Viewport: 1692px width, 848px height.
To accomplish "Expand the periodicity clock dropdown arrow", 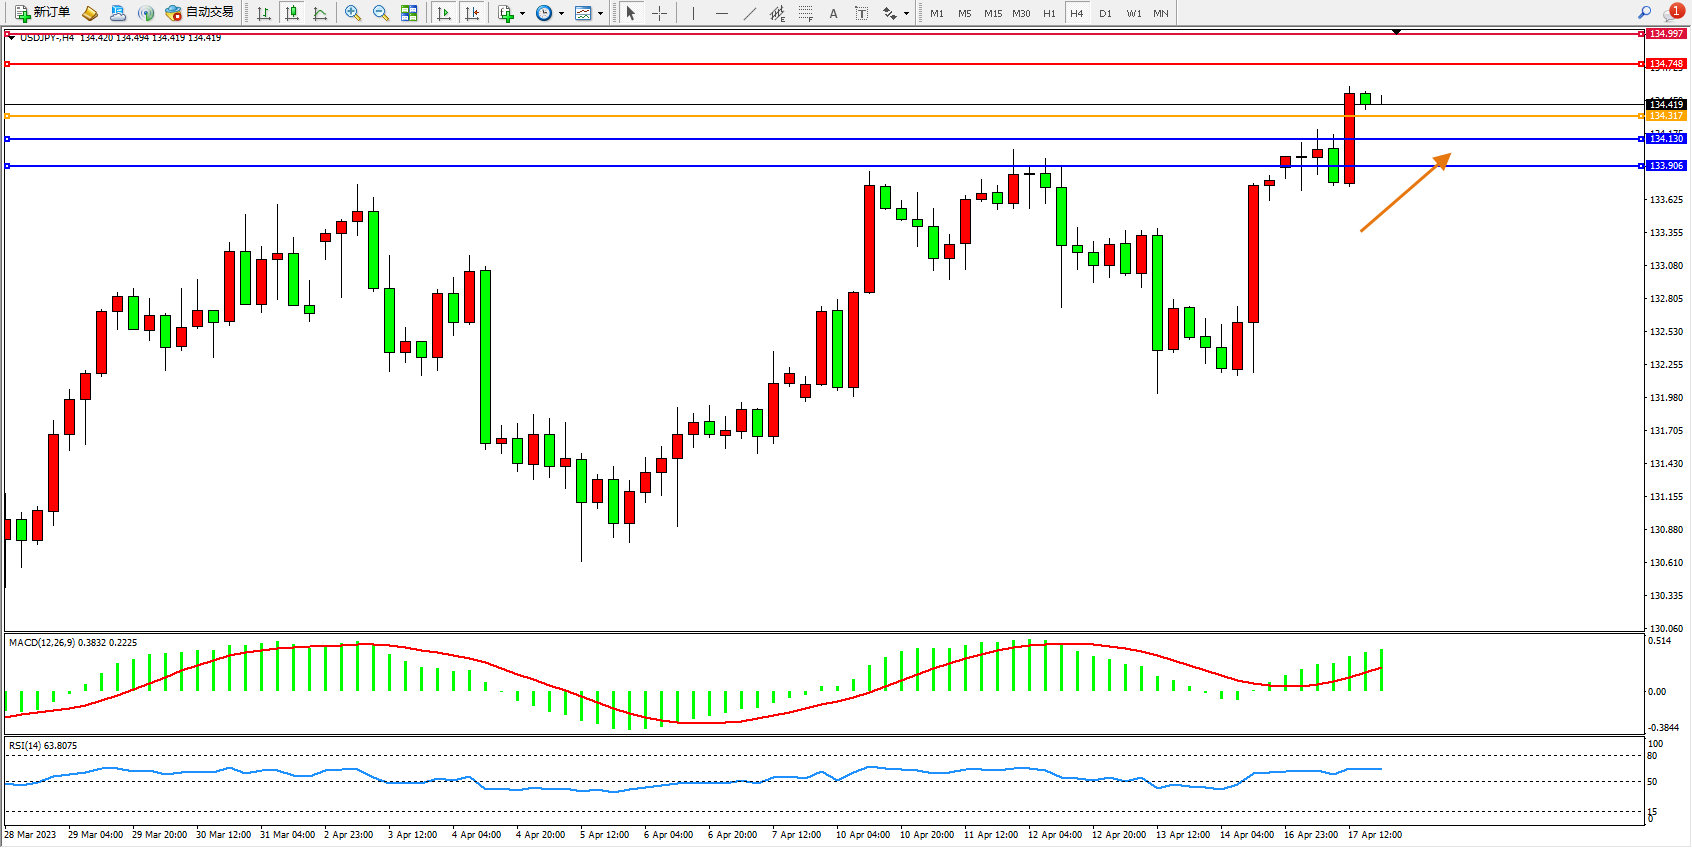I will point(561,14).
